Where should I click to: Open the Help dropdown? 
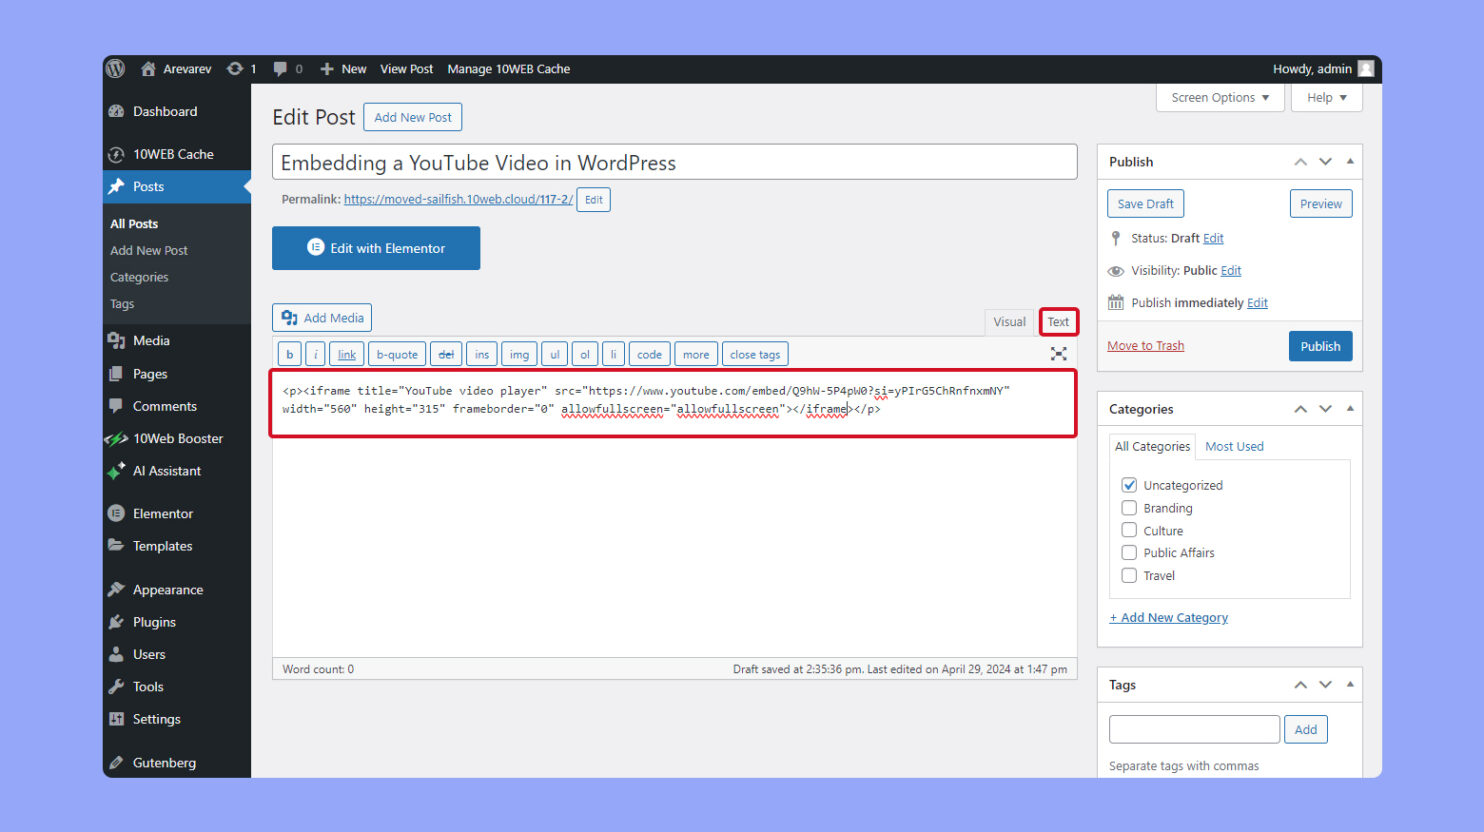tap(1326, 97)
